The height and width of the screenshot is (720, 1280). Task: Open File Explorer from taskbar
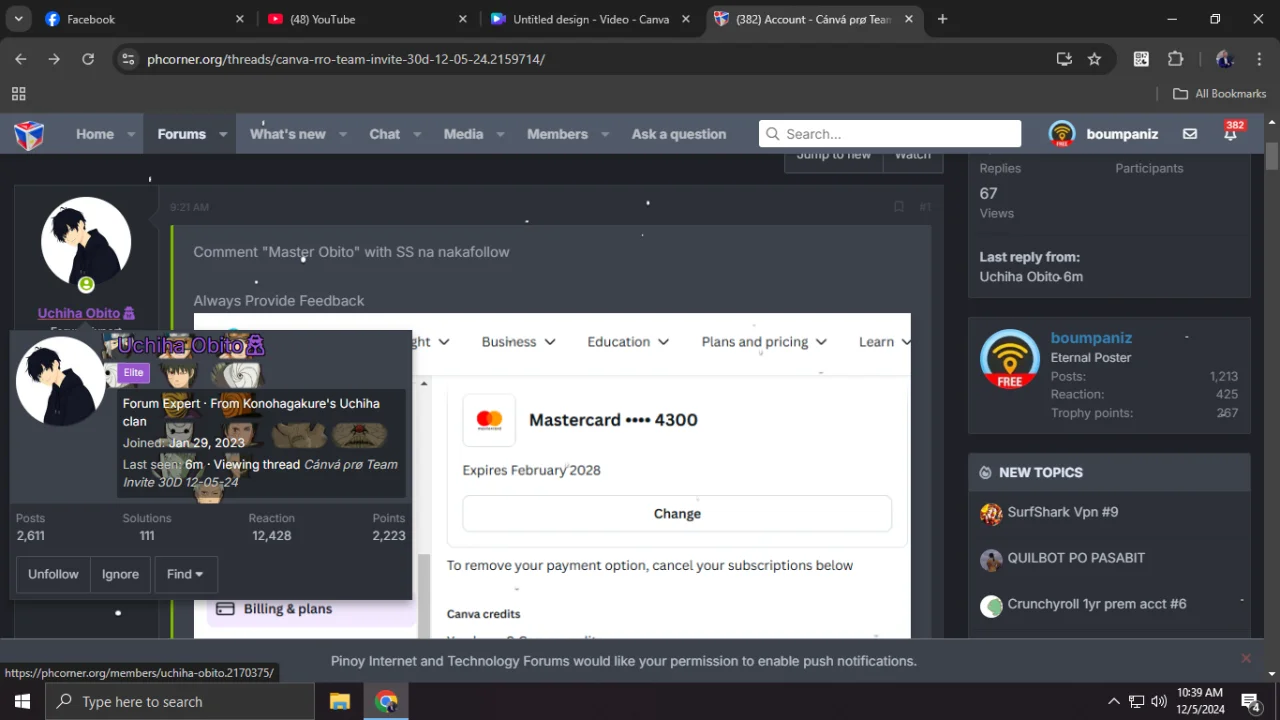click(x=339, y=701)
